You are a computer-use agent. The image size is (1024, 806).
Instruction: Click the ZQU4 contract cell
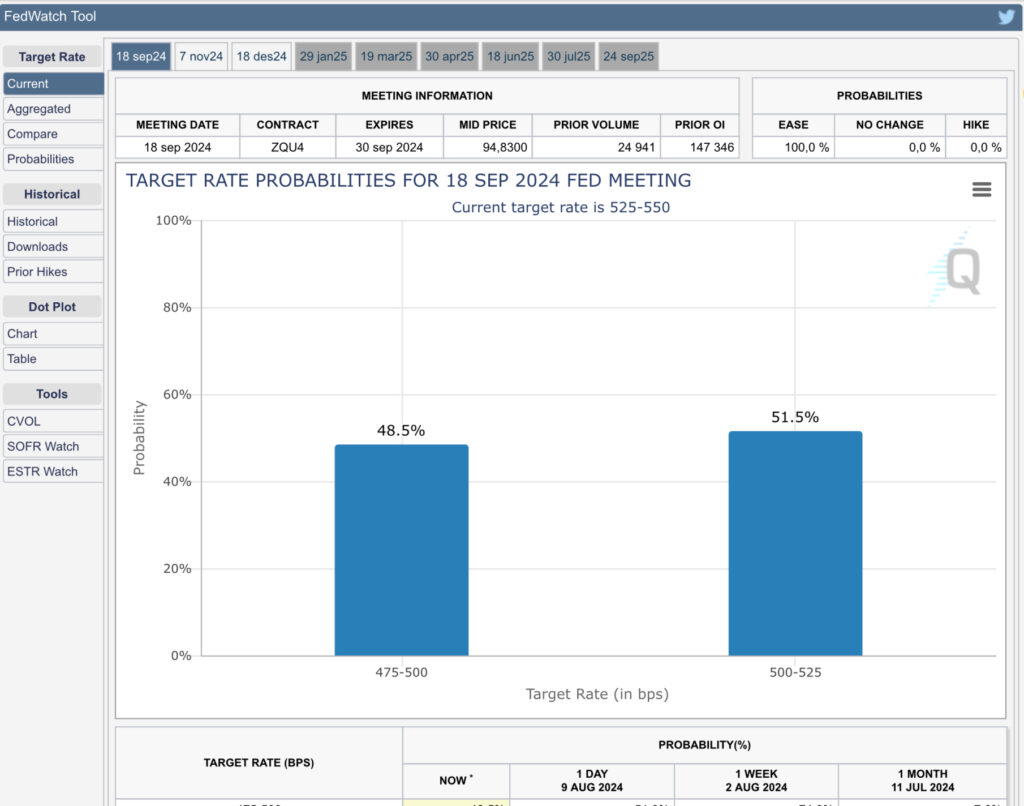pyautogui.click(x=287, y=148)
